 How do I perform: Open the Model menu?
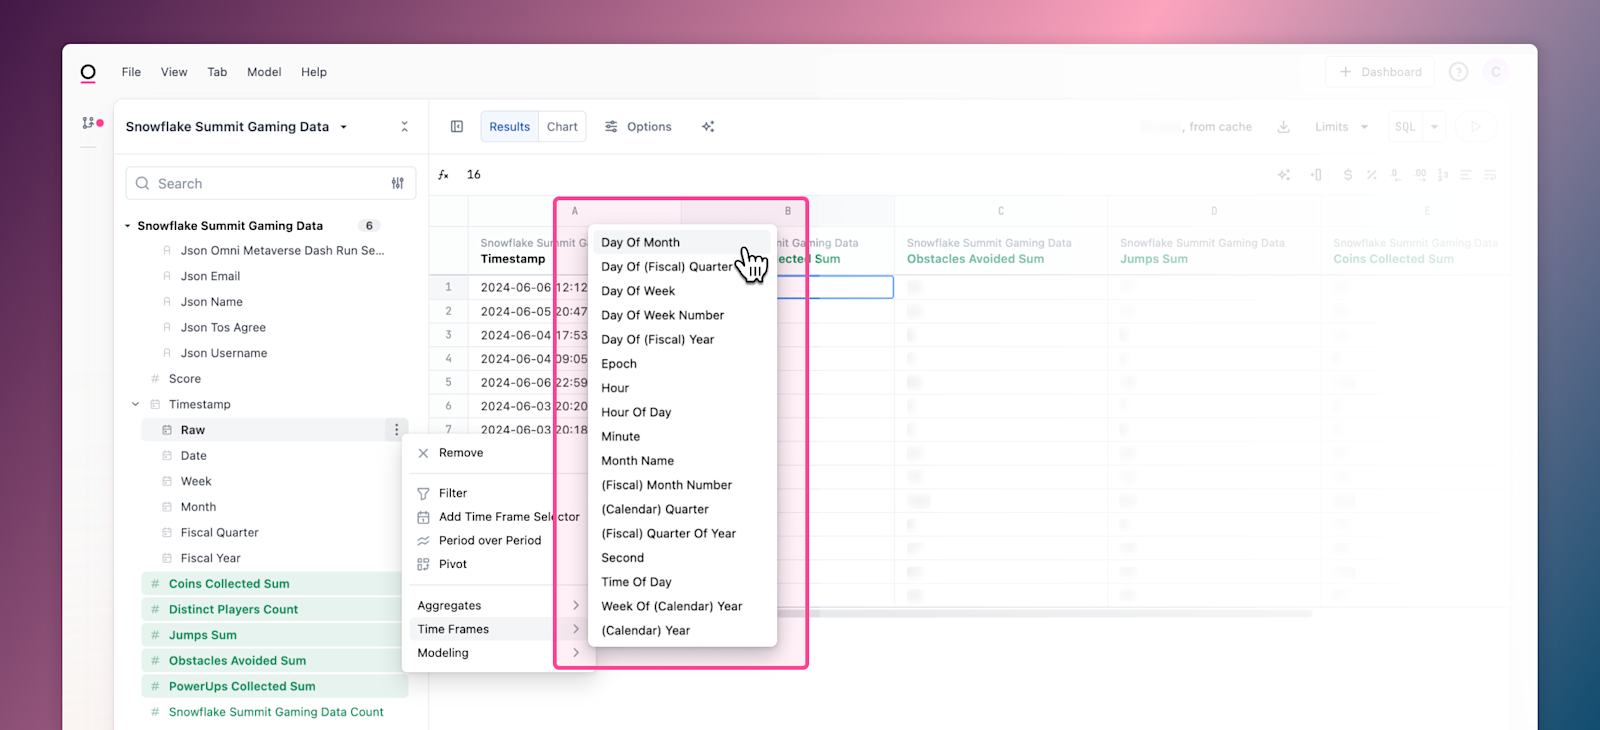(x=264, y=72)
